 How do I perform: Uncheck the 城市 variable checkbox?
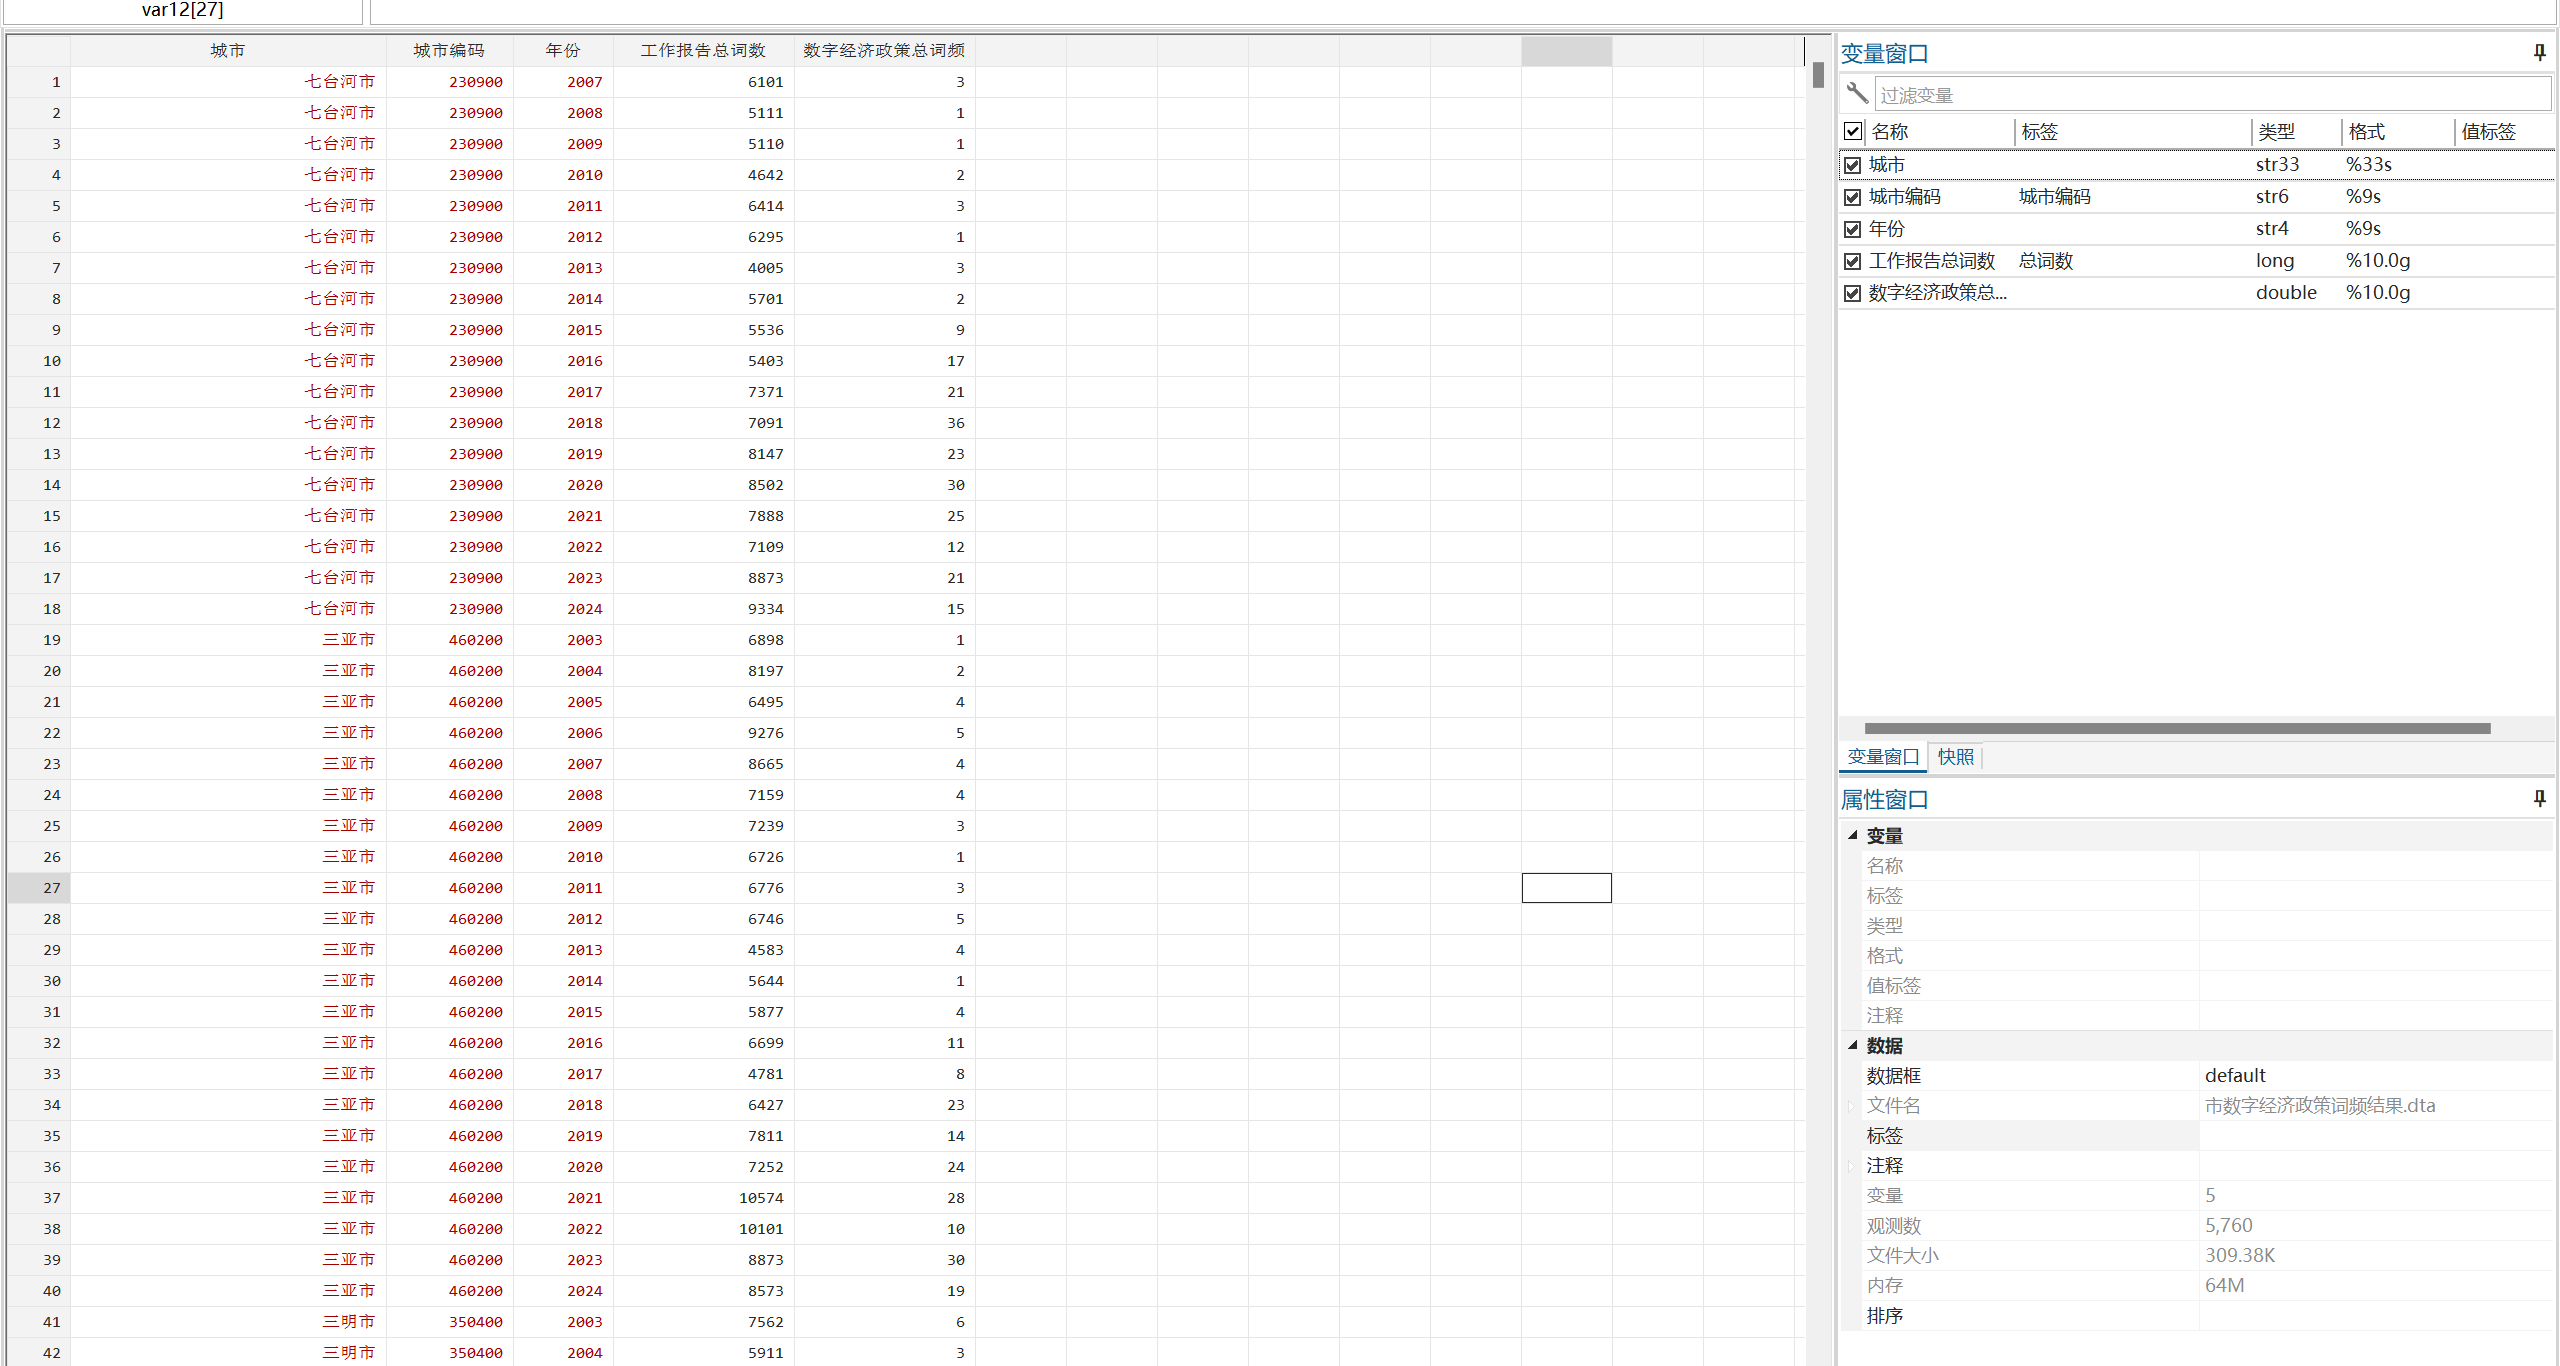coord(1853,165)
